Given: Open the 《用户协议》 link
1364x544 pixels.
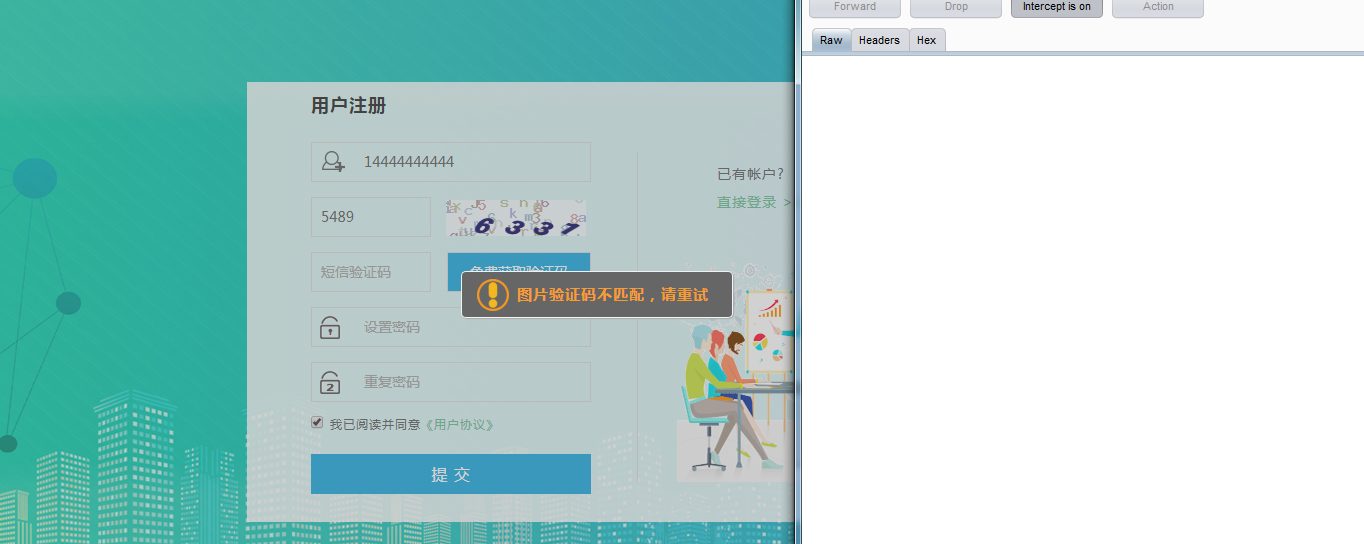Looking at the screenshot, I should coord(459,425).
